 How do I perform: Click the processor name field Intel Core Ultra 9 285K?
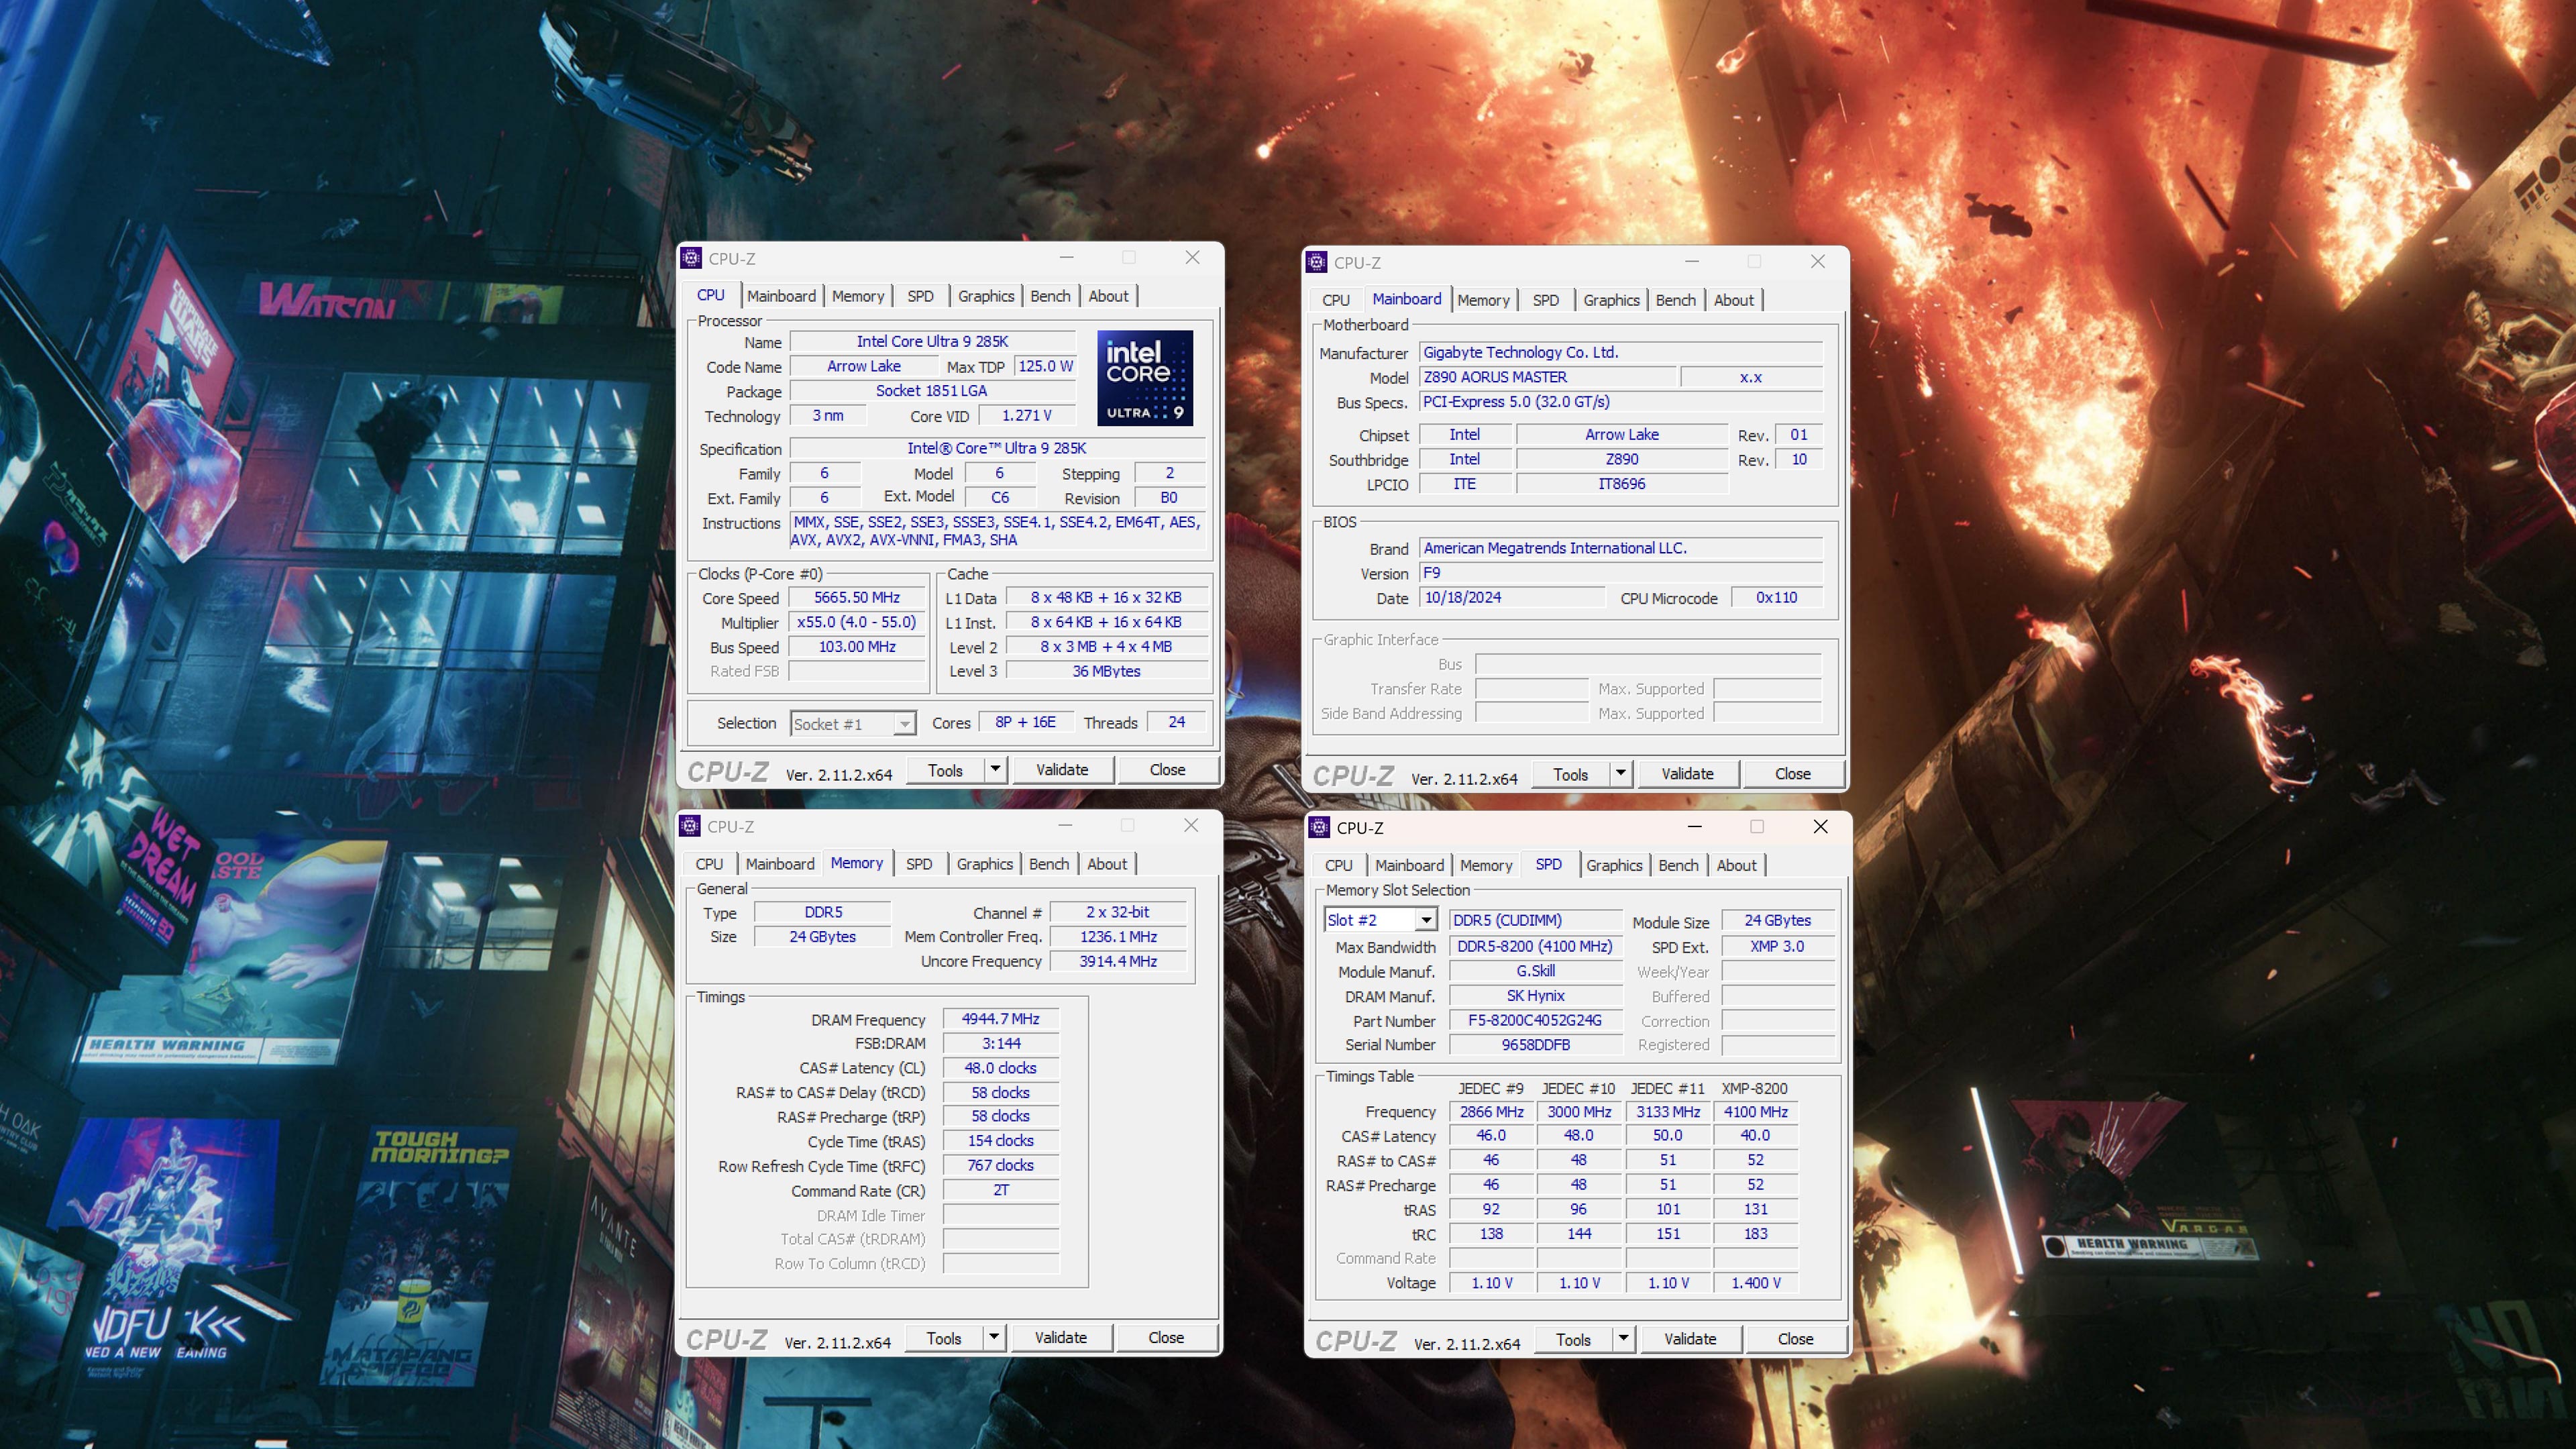tap(932, 342)
